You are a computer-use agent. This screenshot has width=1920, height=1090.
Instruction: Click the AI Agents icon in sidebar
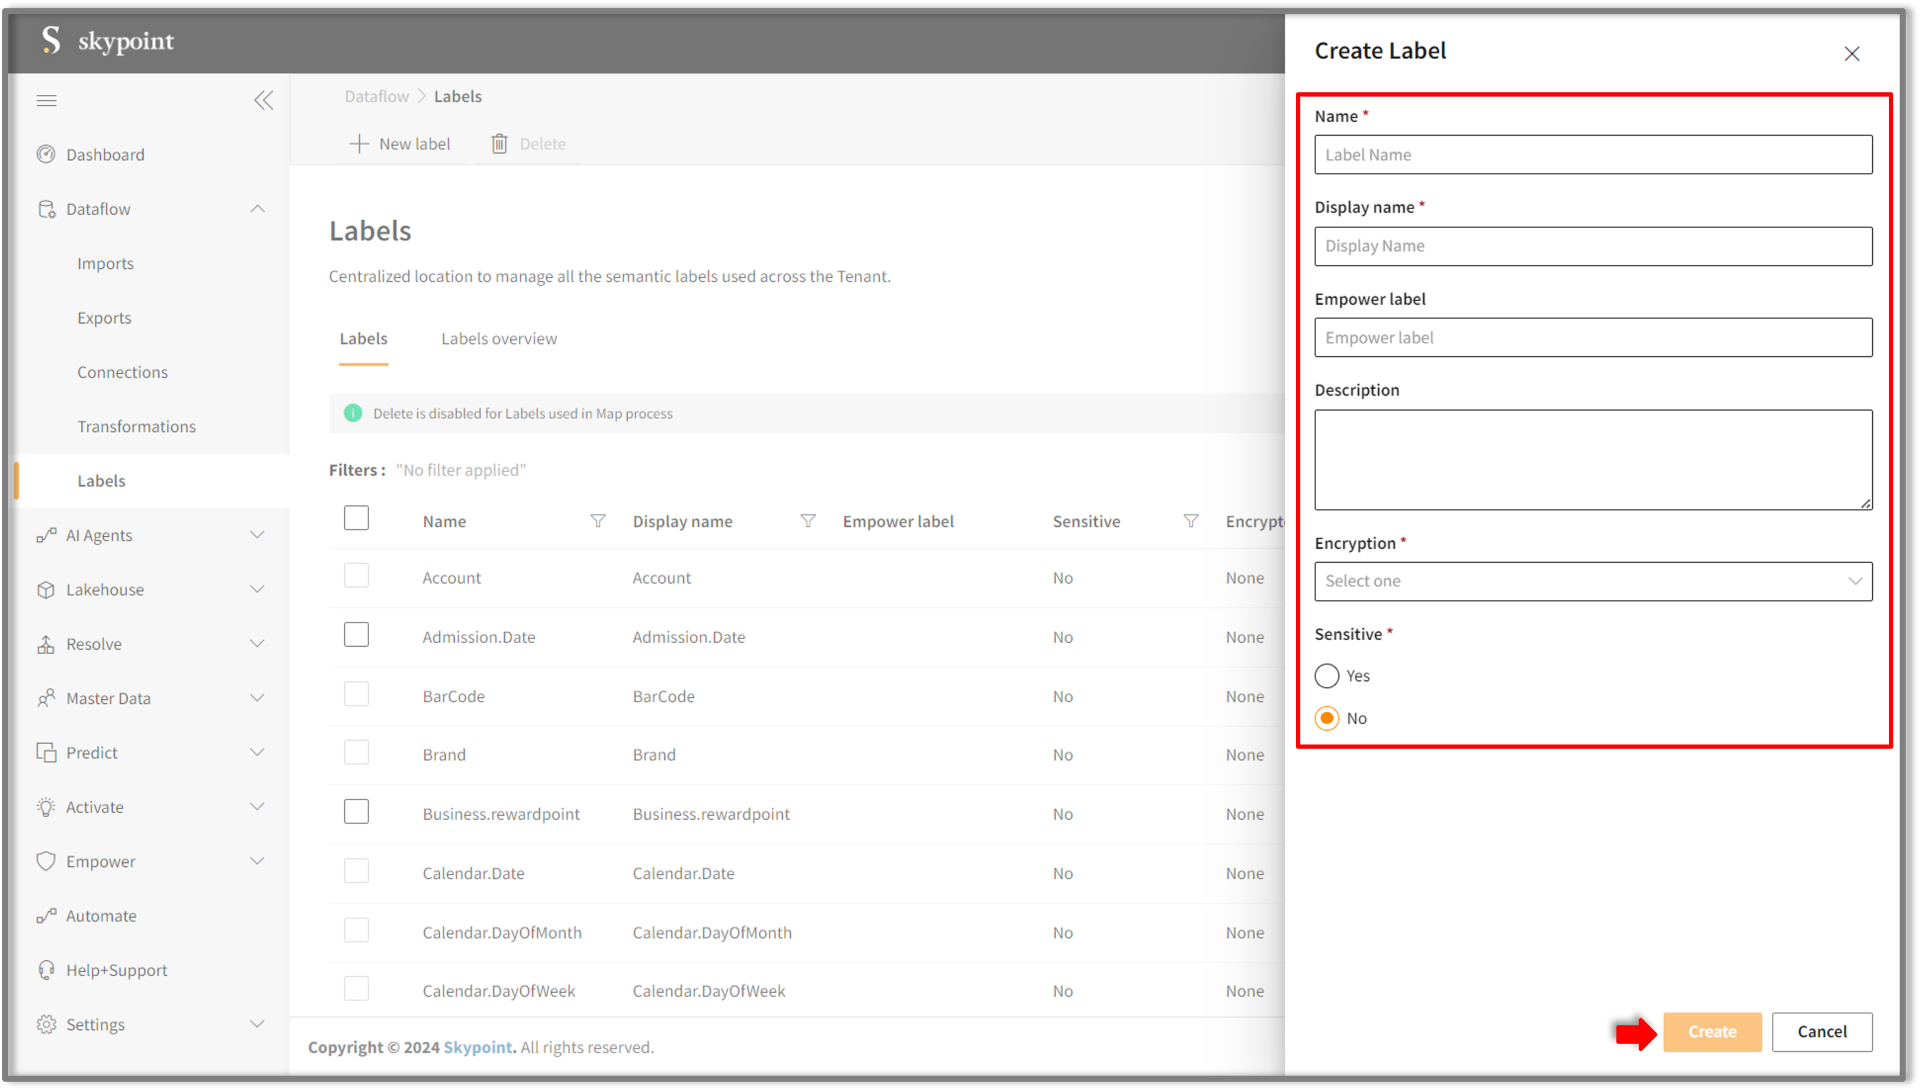[45, 535]
